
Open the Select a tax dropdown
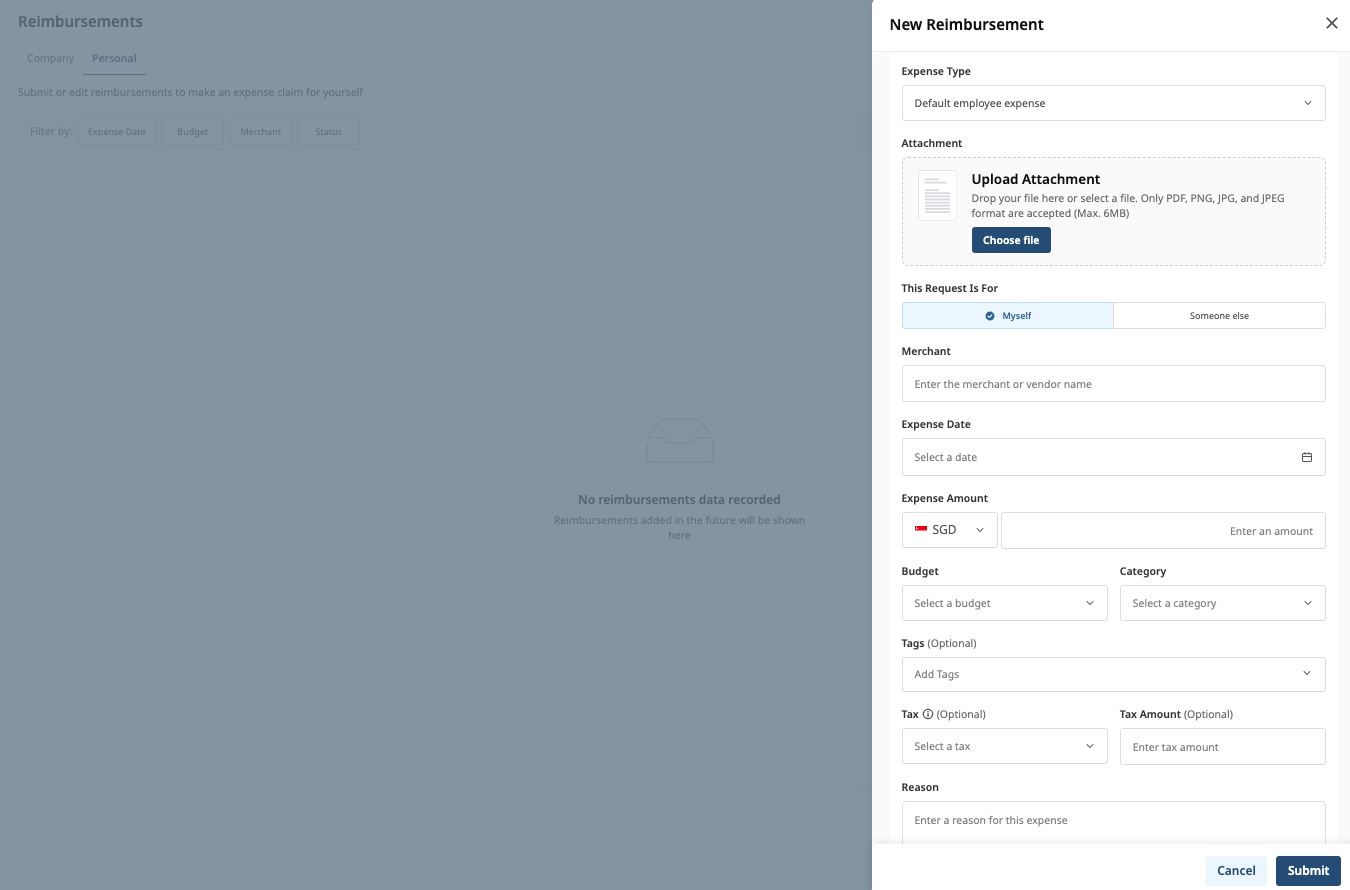click(1004, 746)
